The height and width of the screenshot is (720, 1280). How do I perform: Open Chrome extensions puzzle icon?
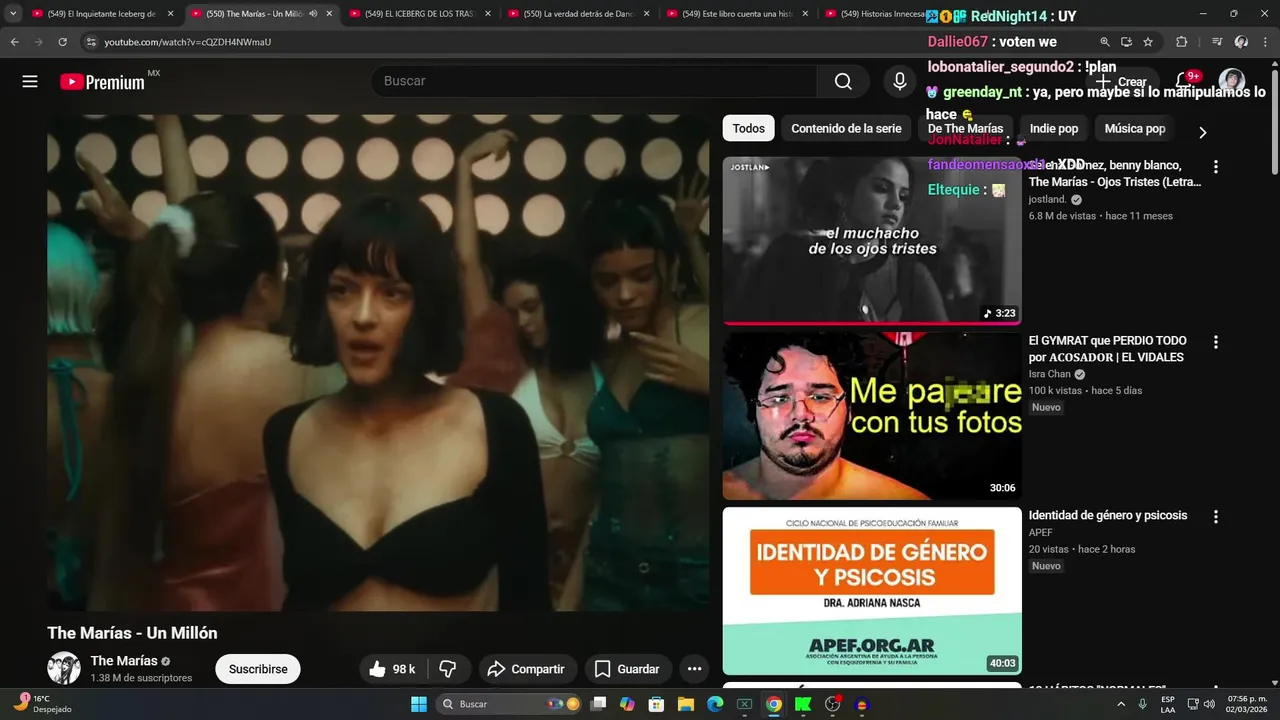pyautogui.click(x=1181, y=42)
